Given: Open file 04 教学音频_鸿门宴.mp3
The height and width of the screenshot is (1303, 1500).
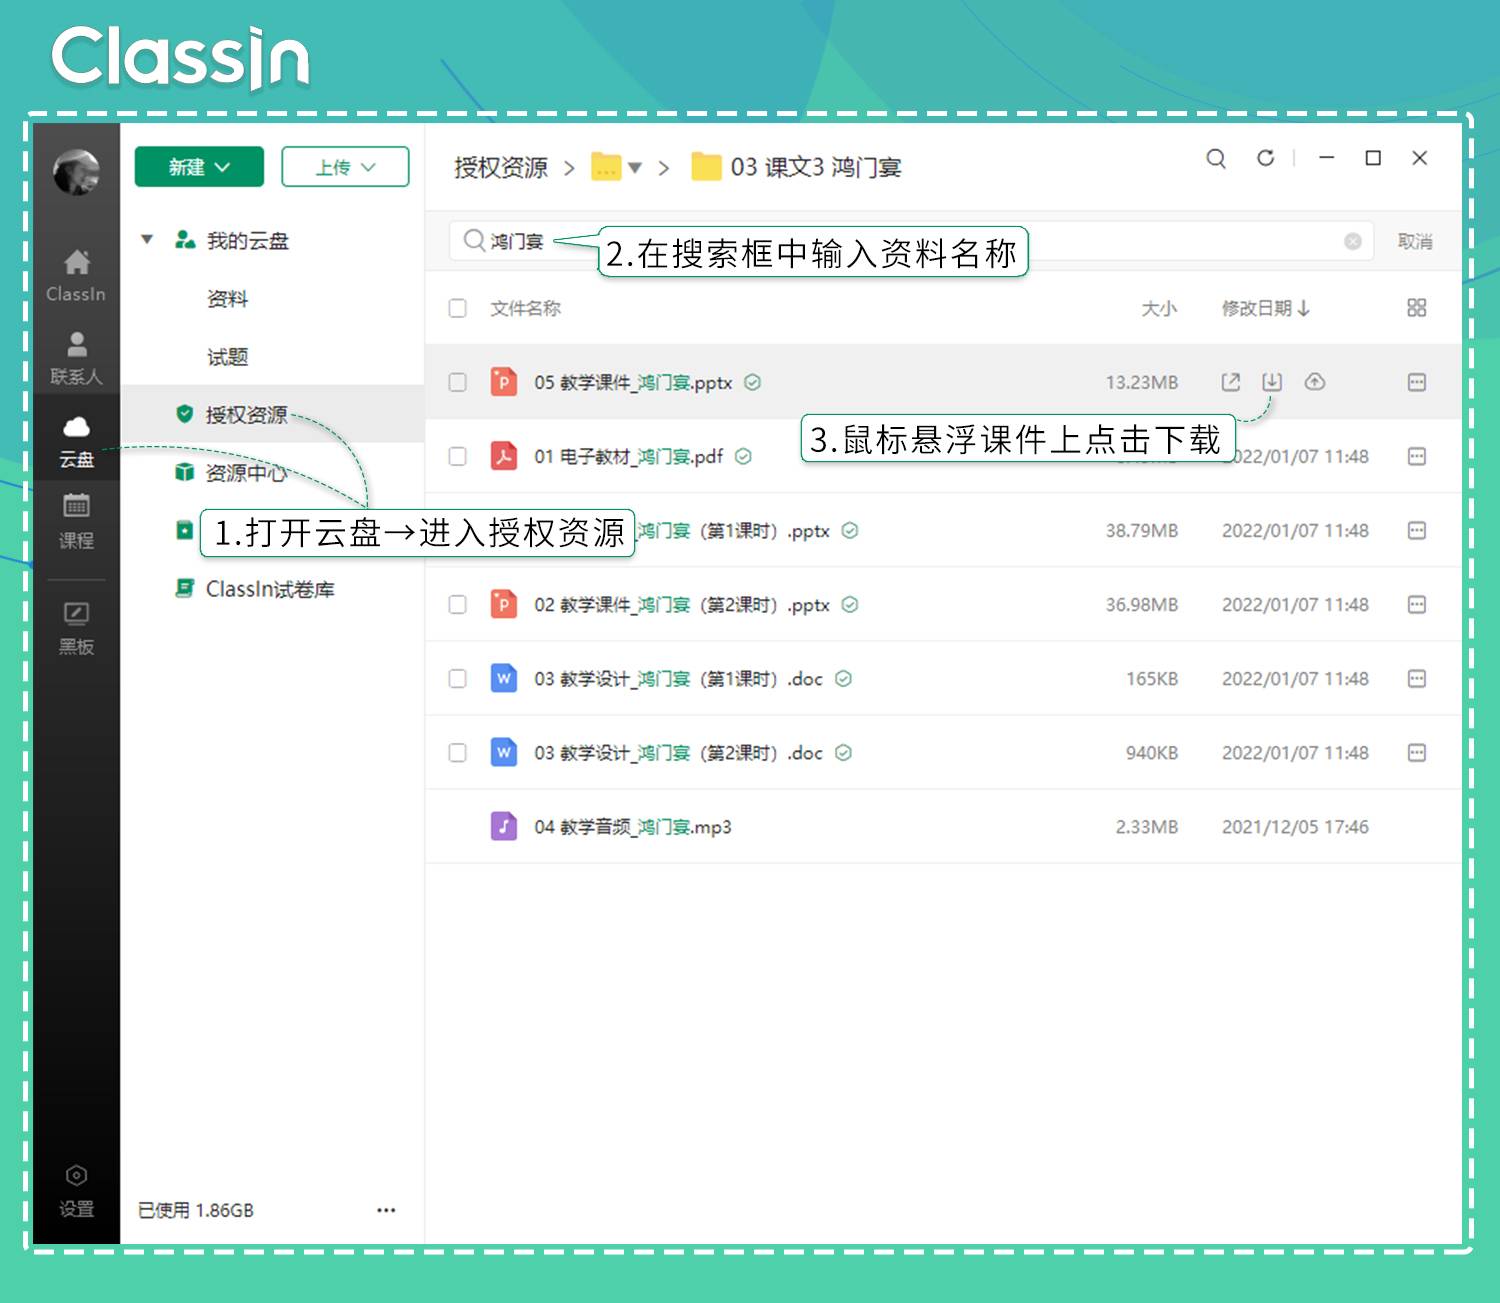Looking at the screenshot, I should coord(632,827).
